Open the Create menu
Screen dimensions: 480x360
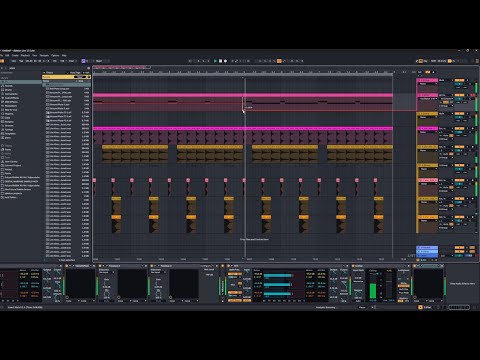pos(15,55)
